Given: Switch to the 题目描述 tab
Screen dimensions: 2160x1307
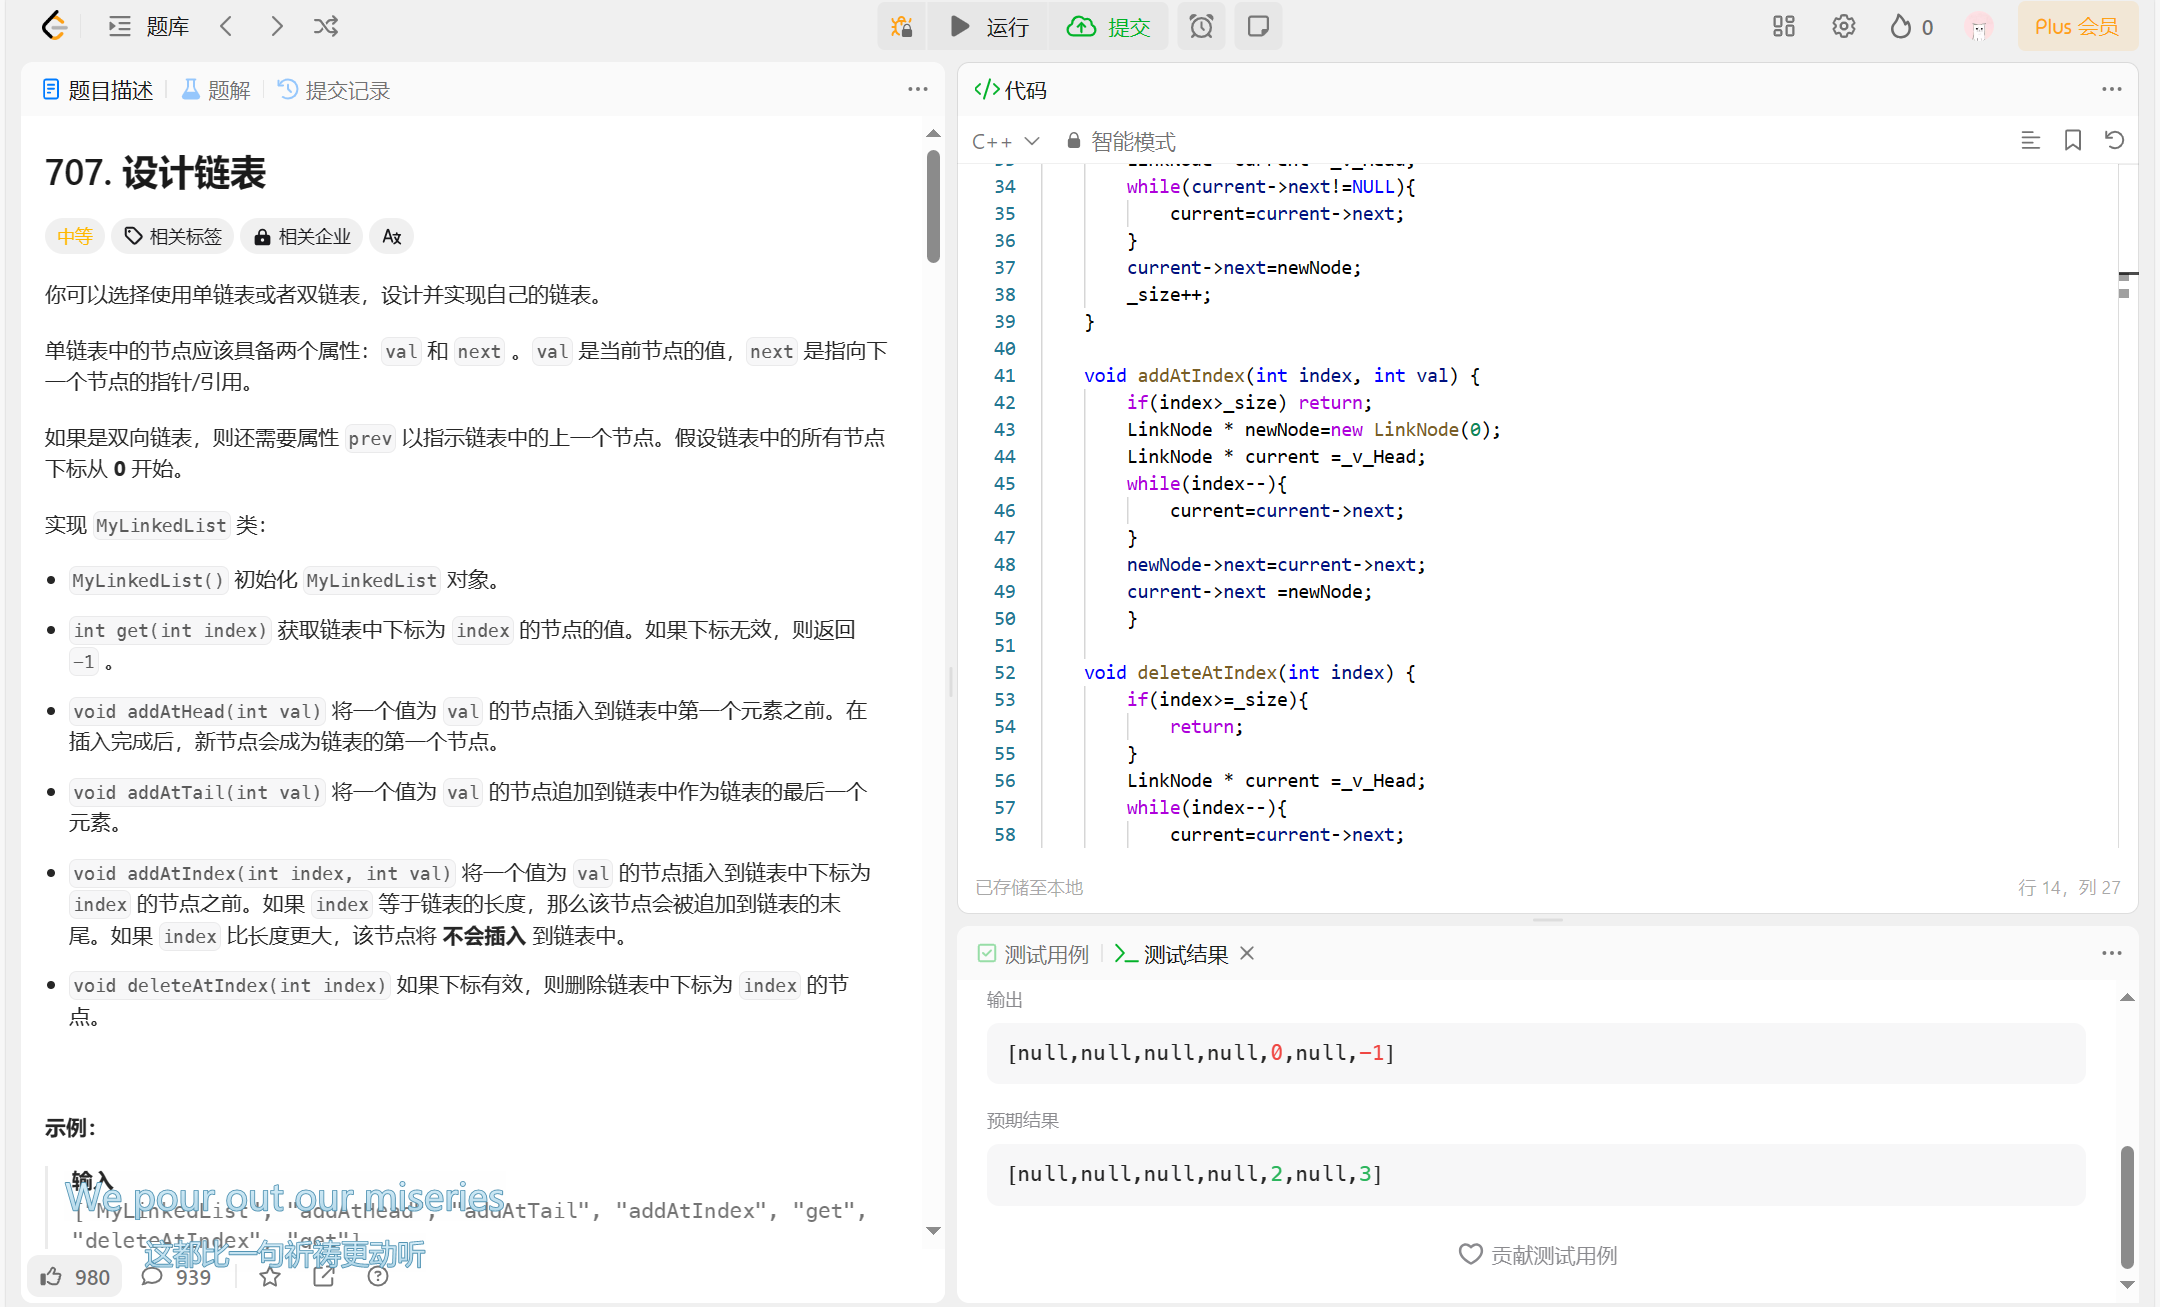Looking at the screenshot, I should [x=98, y=90].
